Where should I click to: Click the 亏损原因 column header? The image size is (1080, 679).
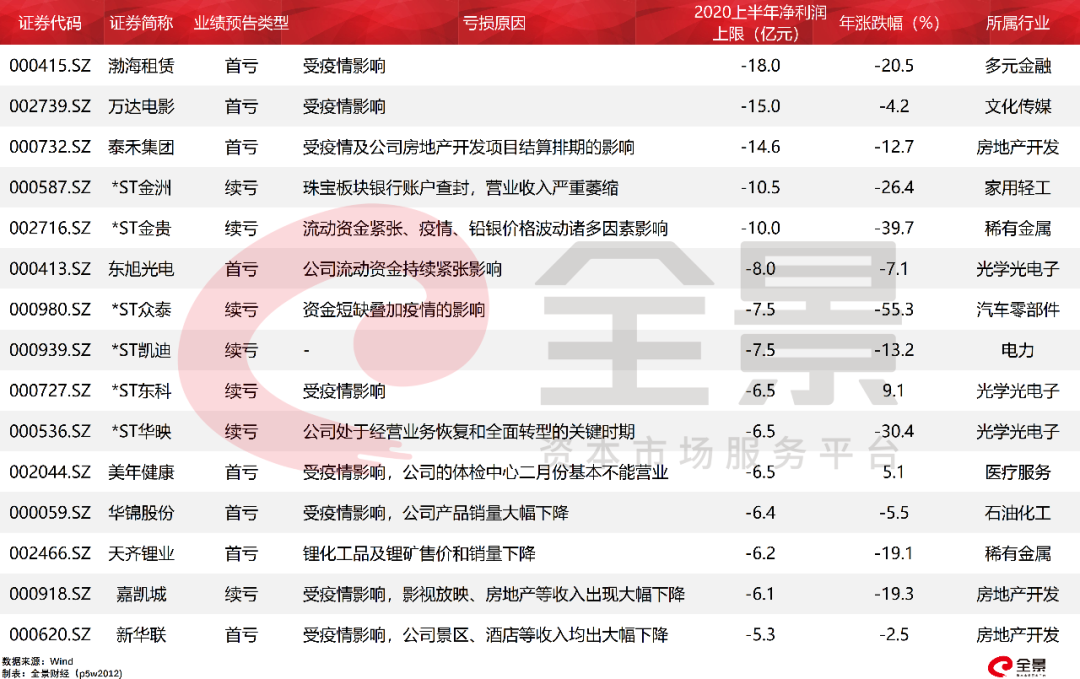[x=494, y=23]
